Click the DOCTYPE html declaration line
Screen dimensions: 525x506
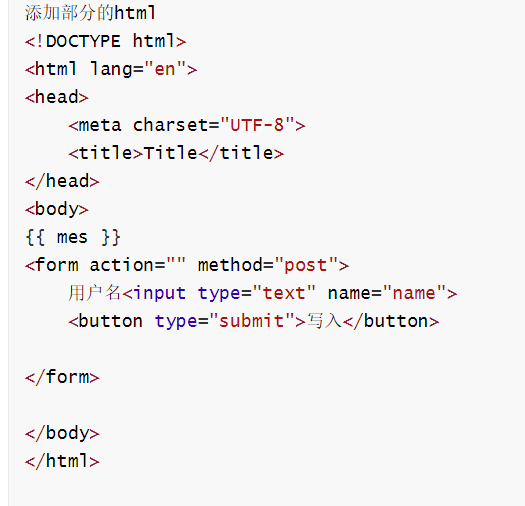click(105, 42)
